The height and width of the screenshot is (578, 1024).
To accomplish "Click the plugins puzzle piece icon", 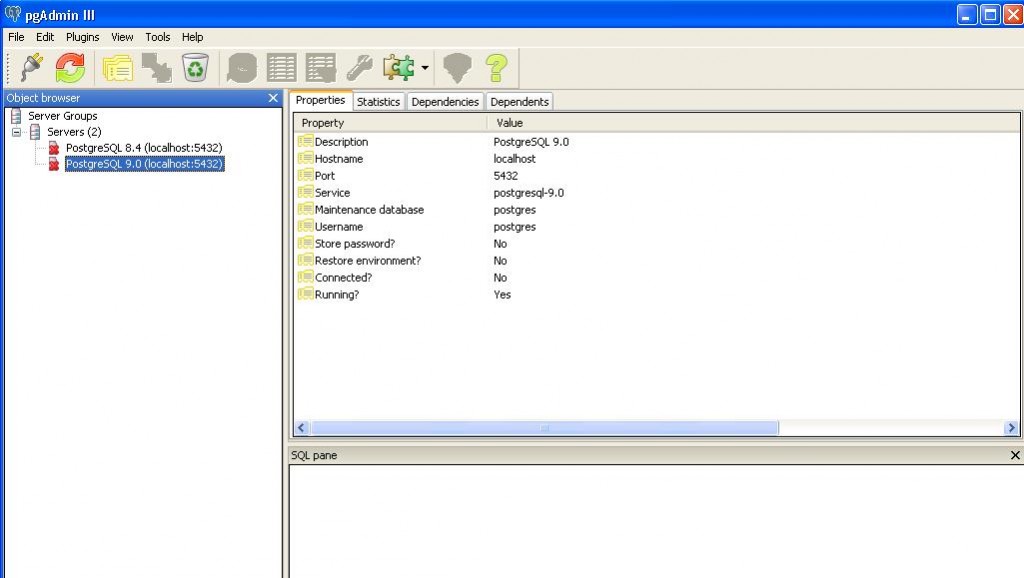I will (x=398, y=68).
